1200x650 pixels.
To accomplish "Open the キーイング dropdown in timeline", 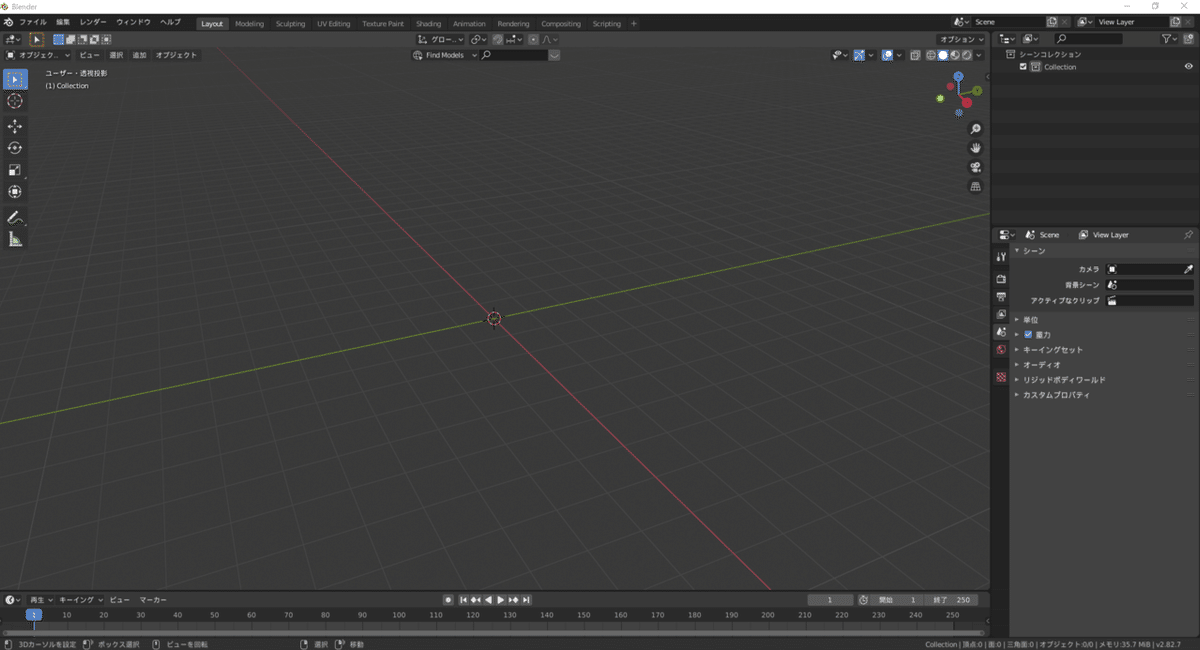I will pyautogui.click(x=80, y=600).
